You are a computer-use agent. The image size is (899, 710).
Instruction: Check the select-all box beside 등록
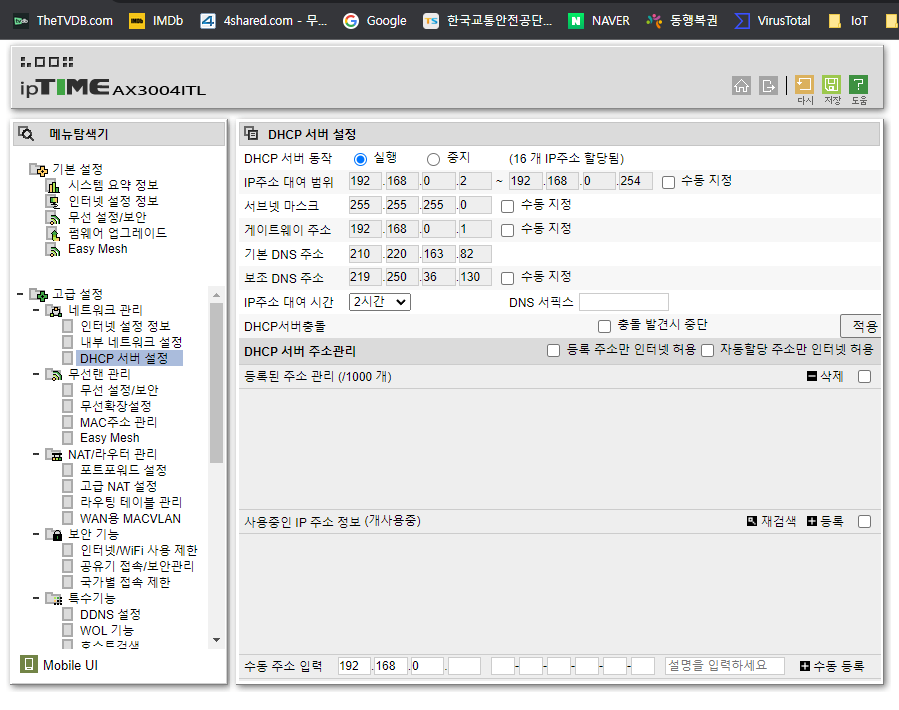pyautogui.click(x=865, y=521)
